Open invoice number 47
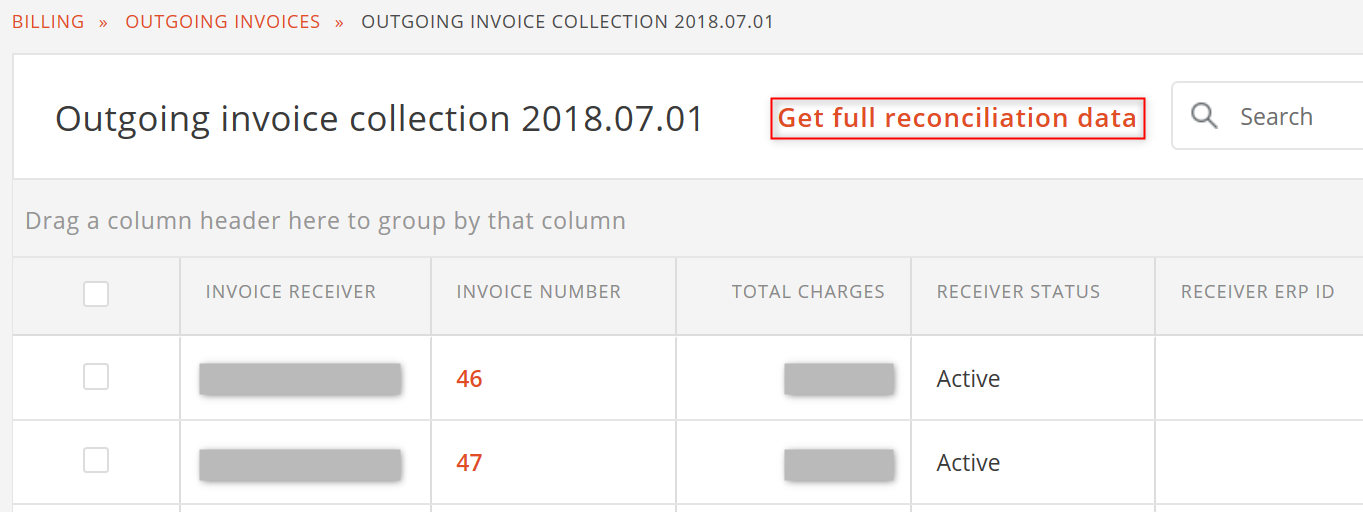This screenshot has width=1363, height=512. point(469,463)
